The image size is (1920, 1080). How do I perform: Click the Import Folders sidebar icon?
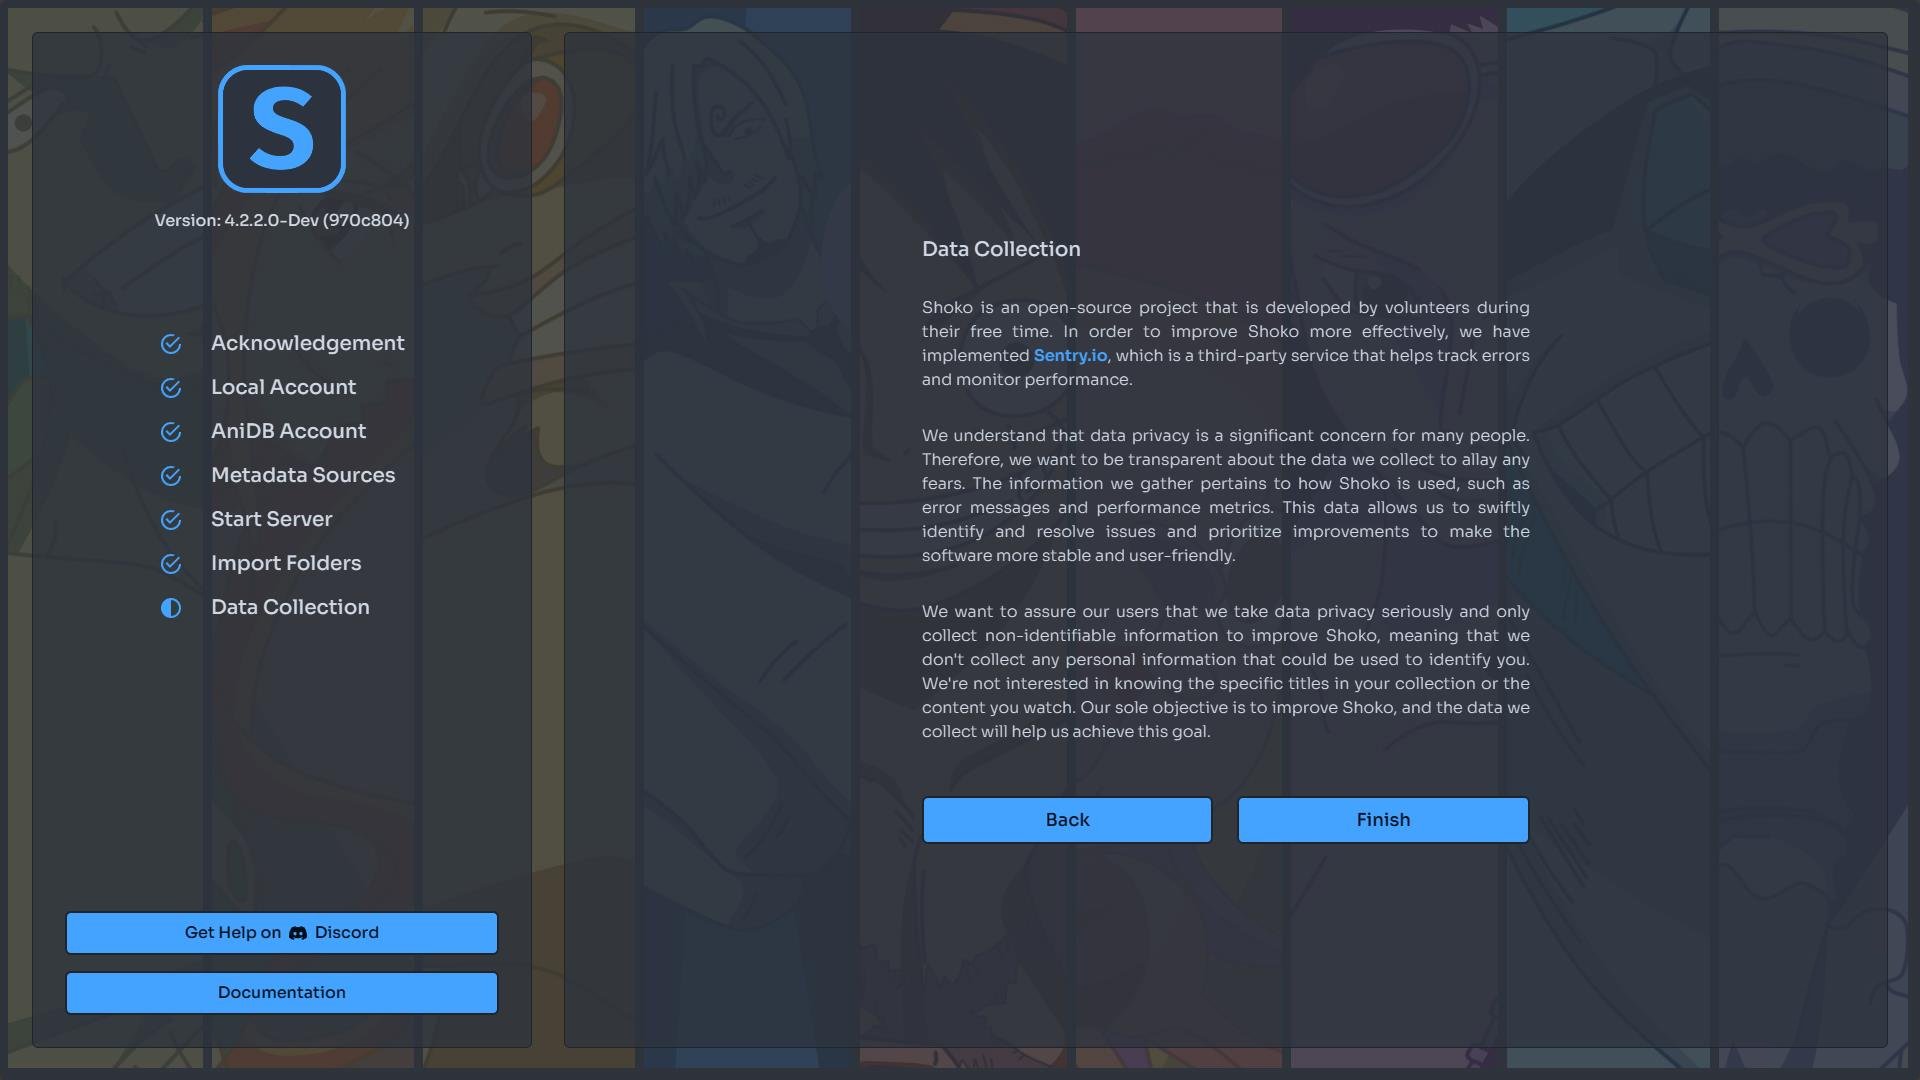tap(169, 564)
